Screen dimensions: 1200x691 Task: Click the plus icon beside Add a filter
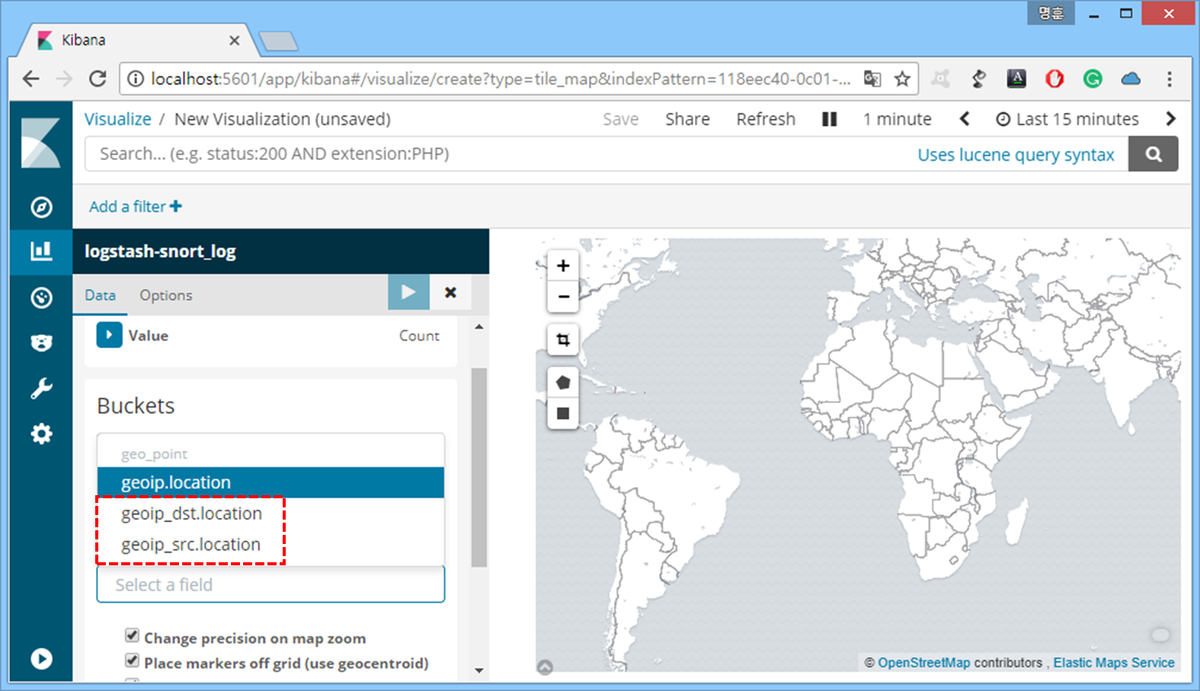(176, 206)
